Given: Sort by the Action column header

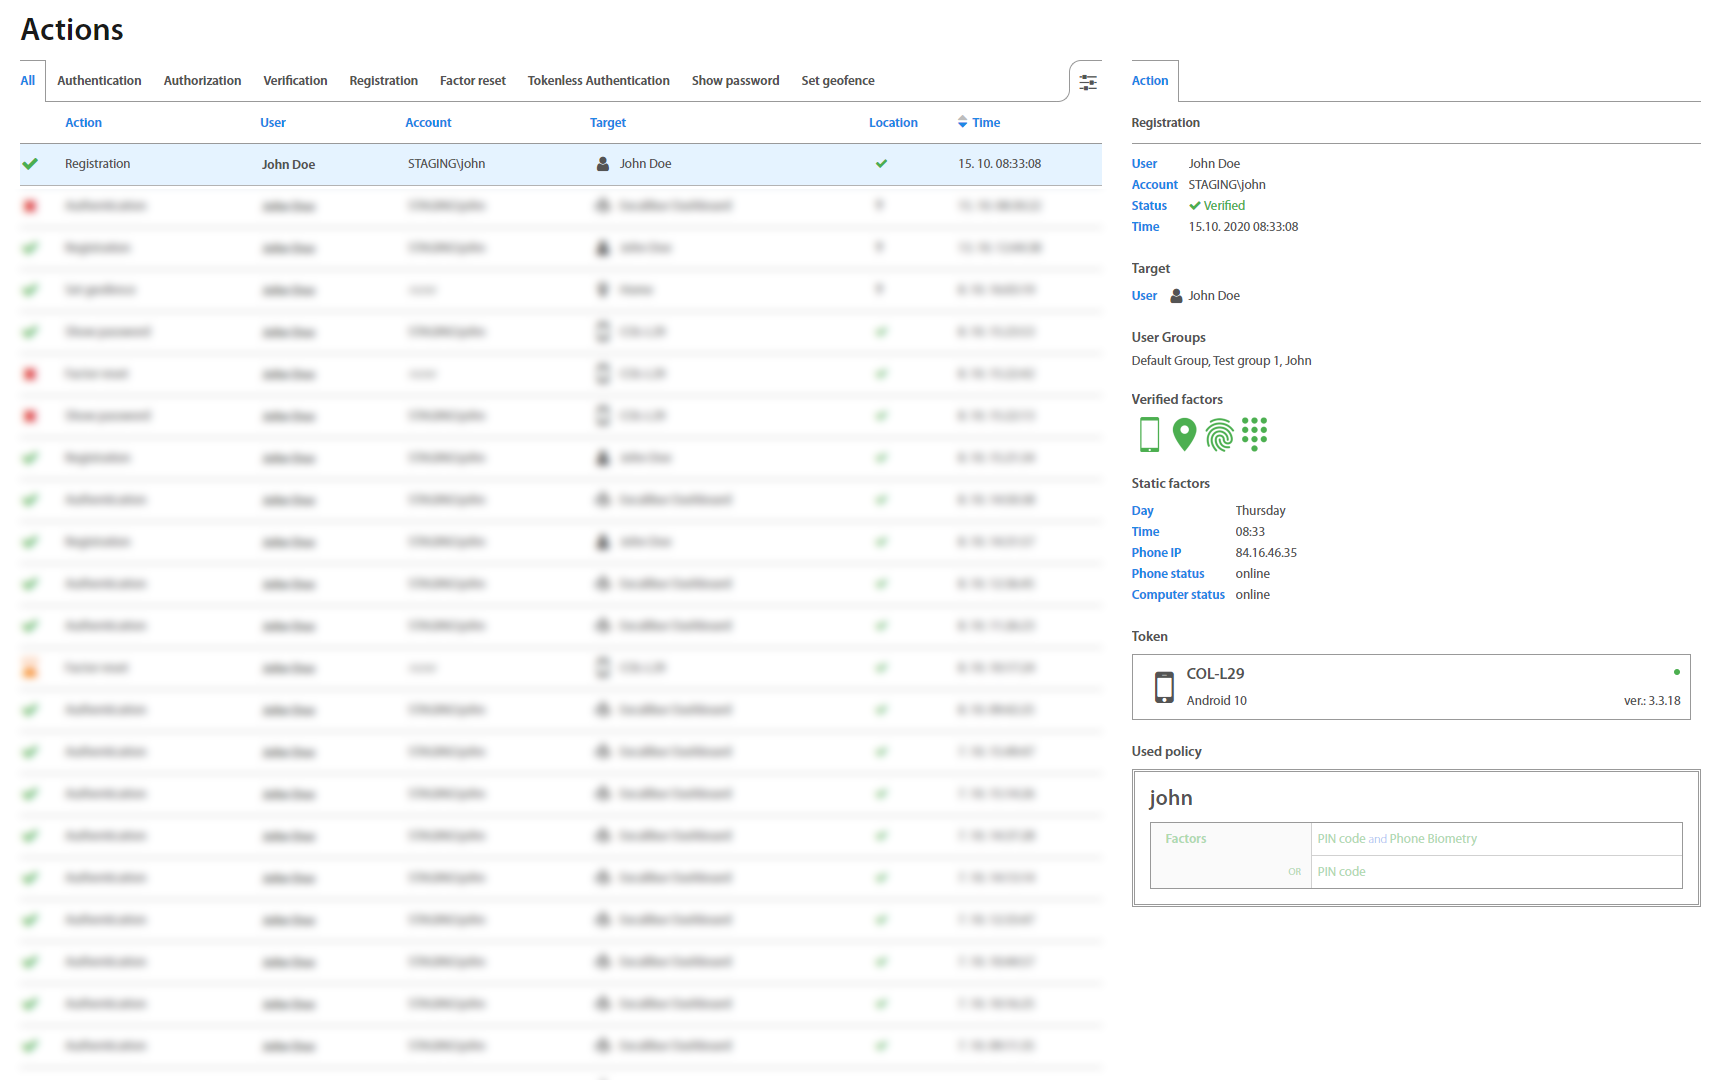Looking at the screenshot, I should point(83,123).
